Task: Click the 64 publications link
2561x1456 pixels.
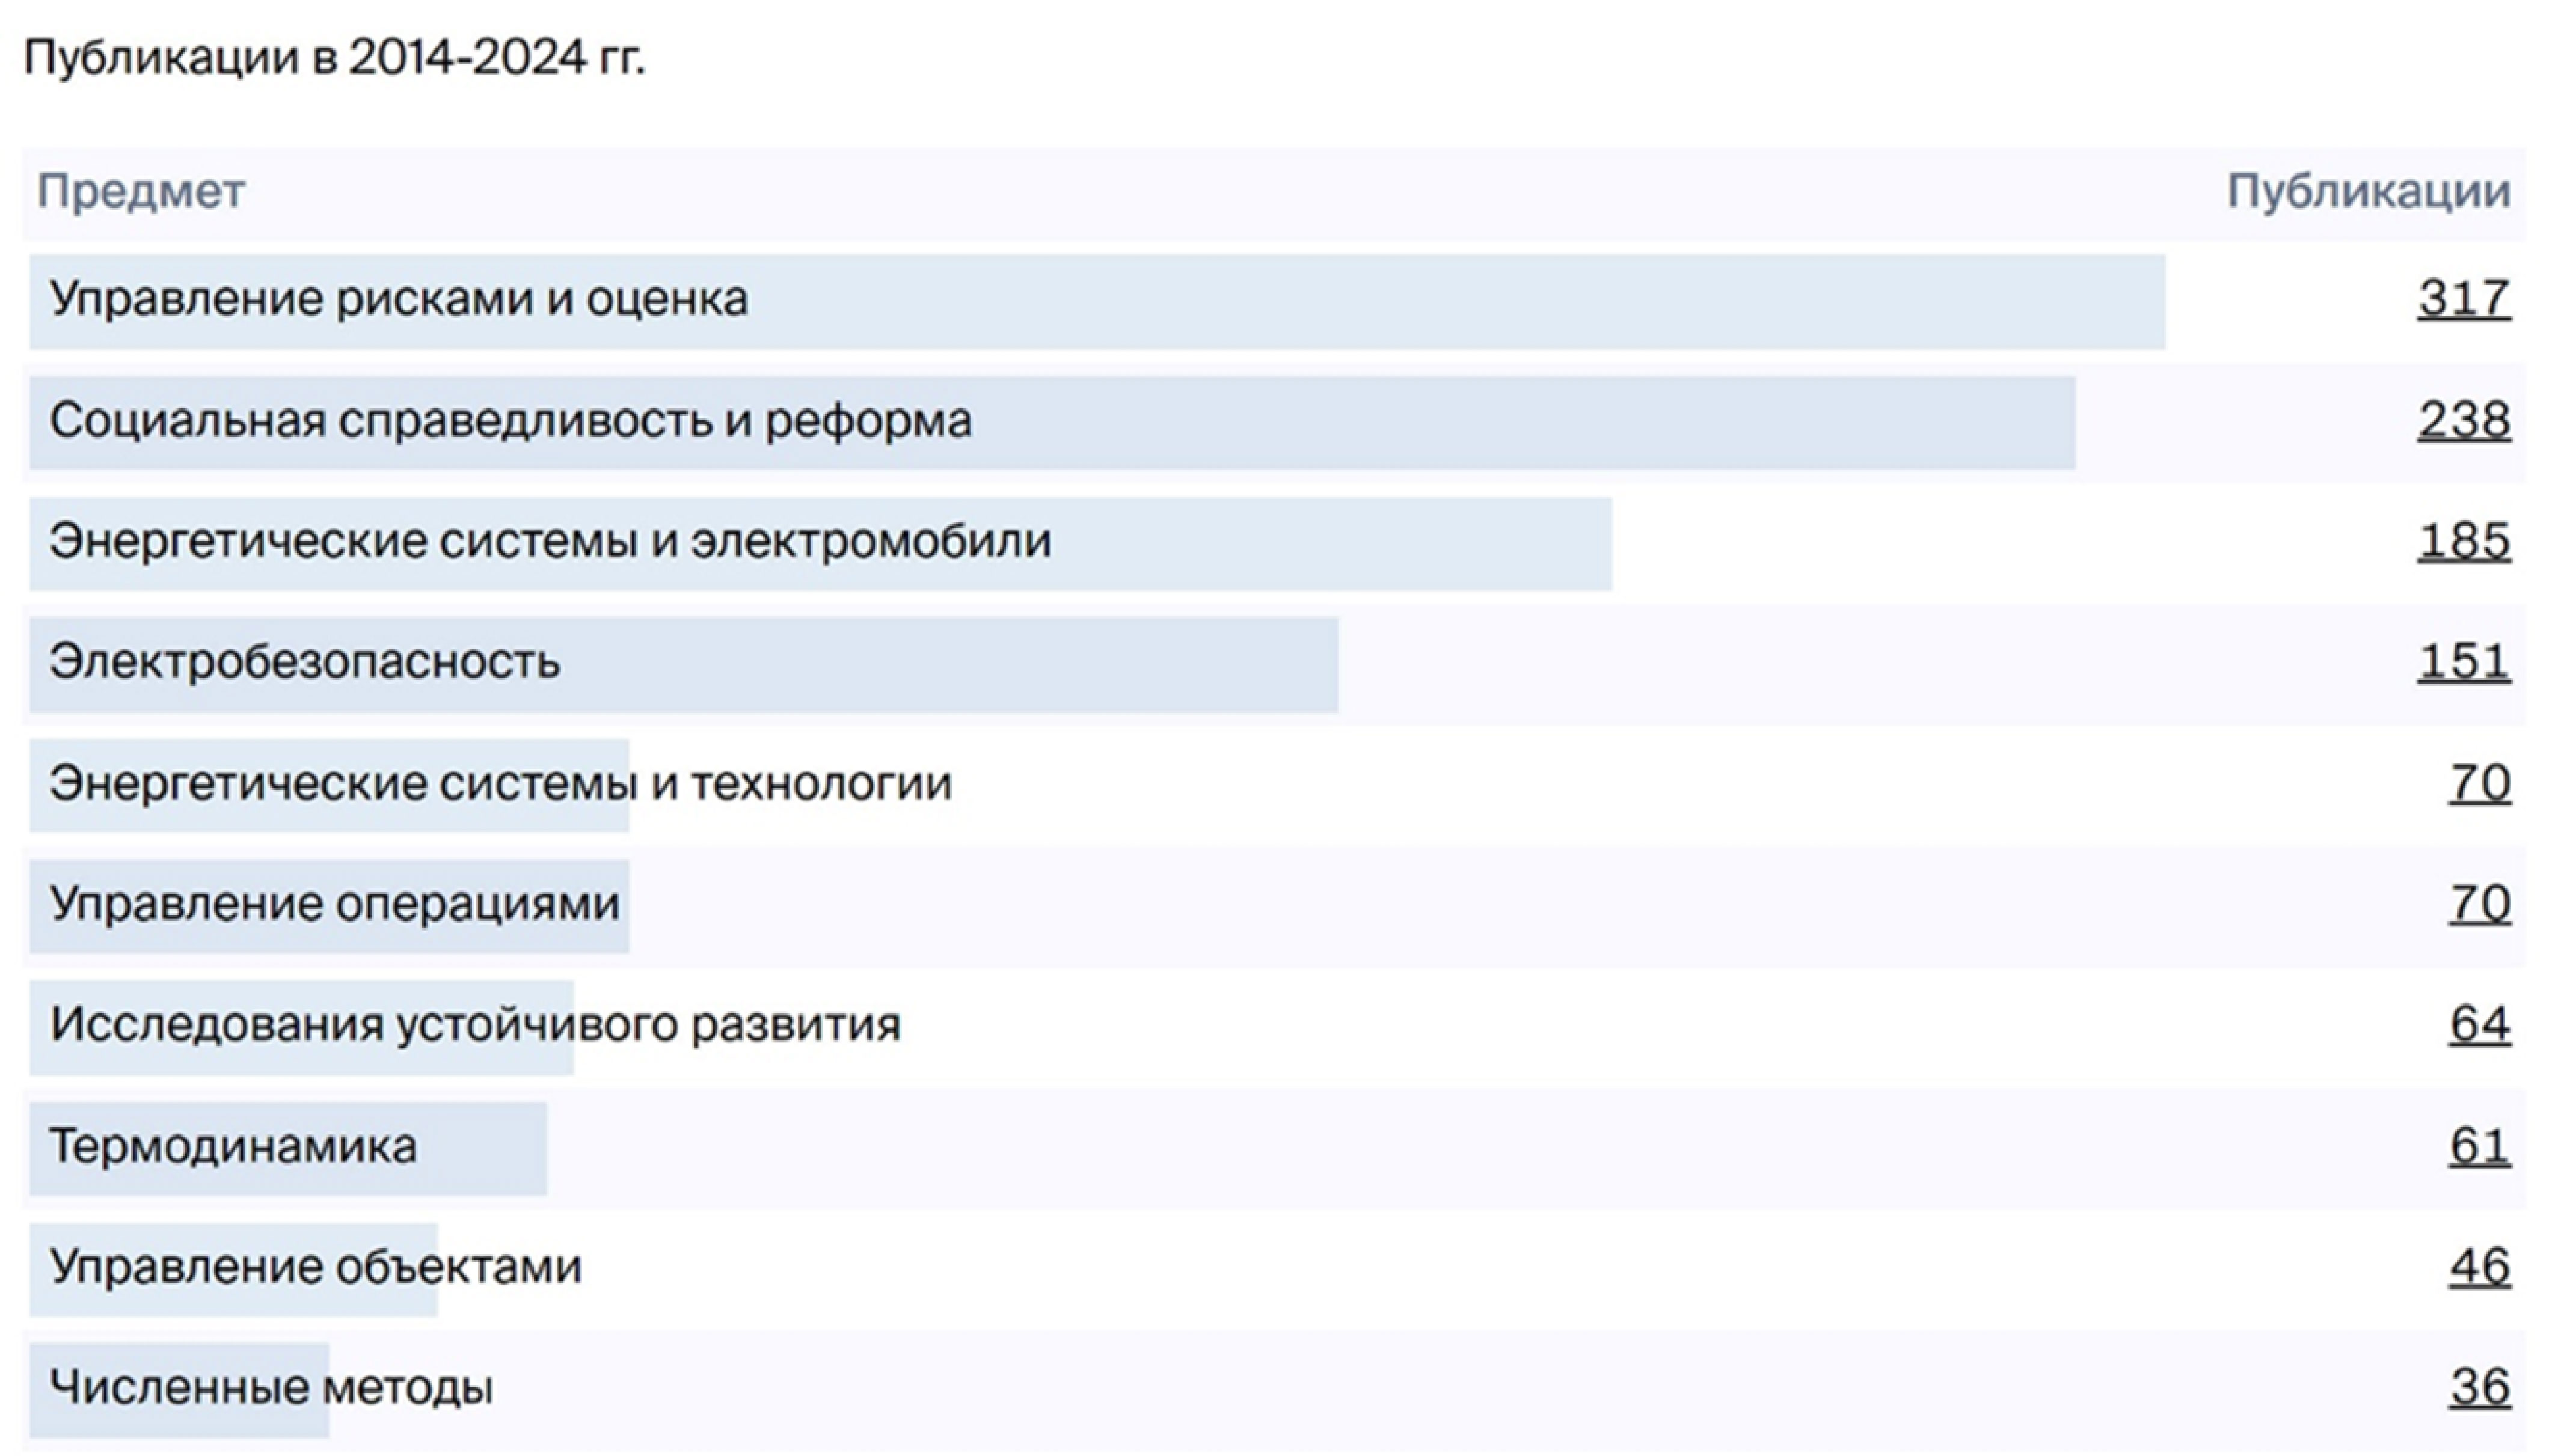Action: point(2479,1025)
